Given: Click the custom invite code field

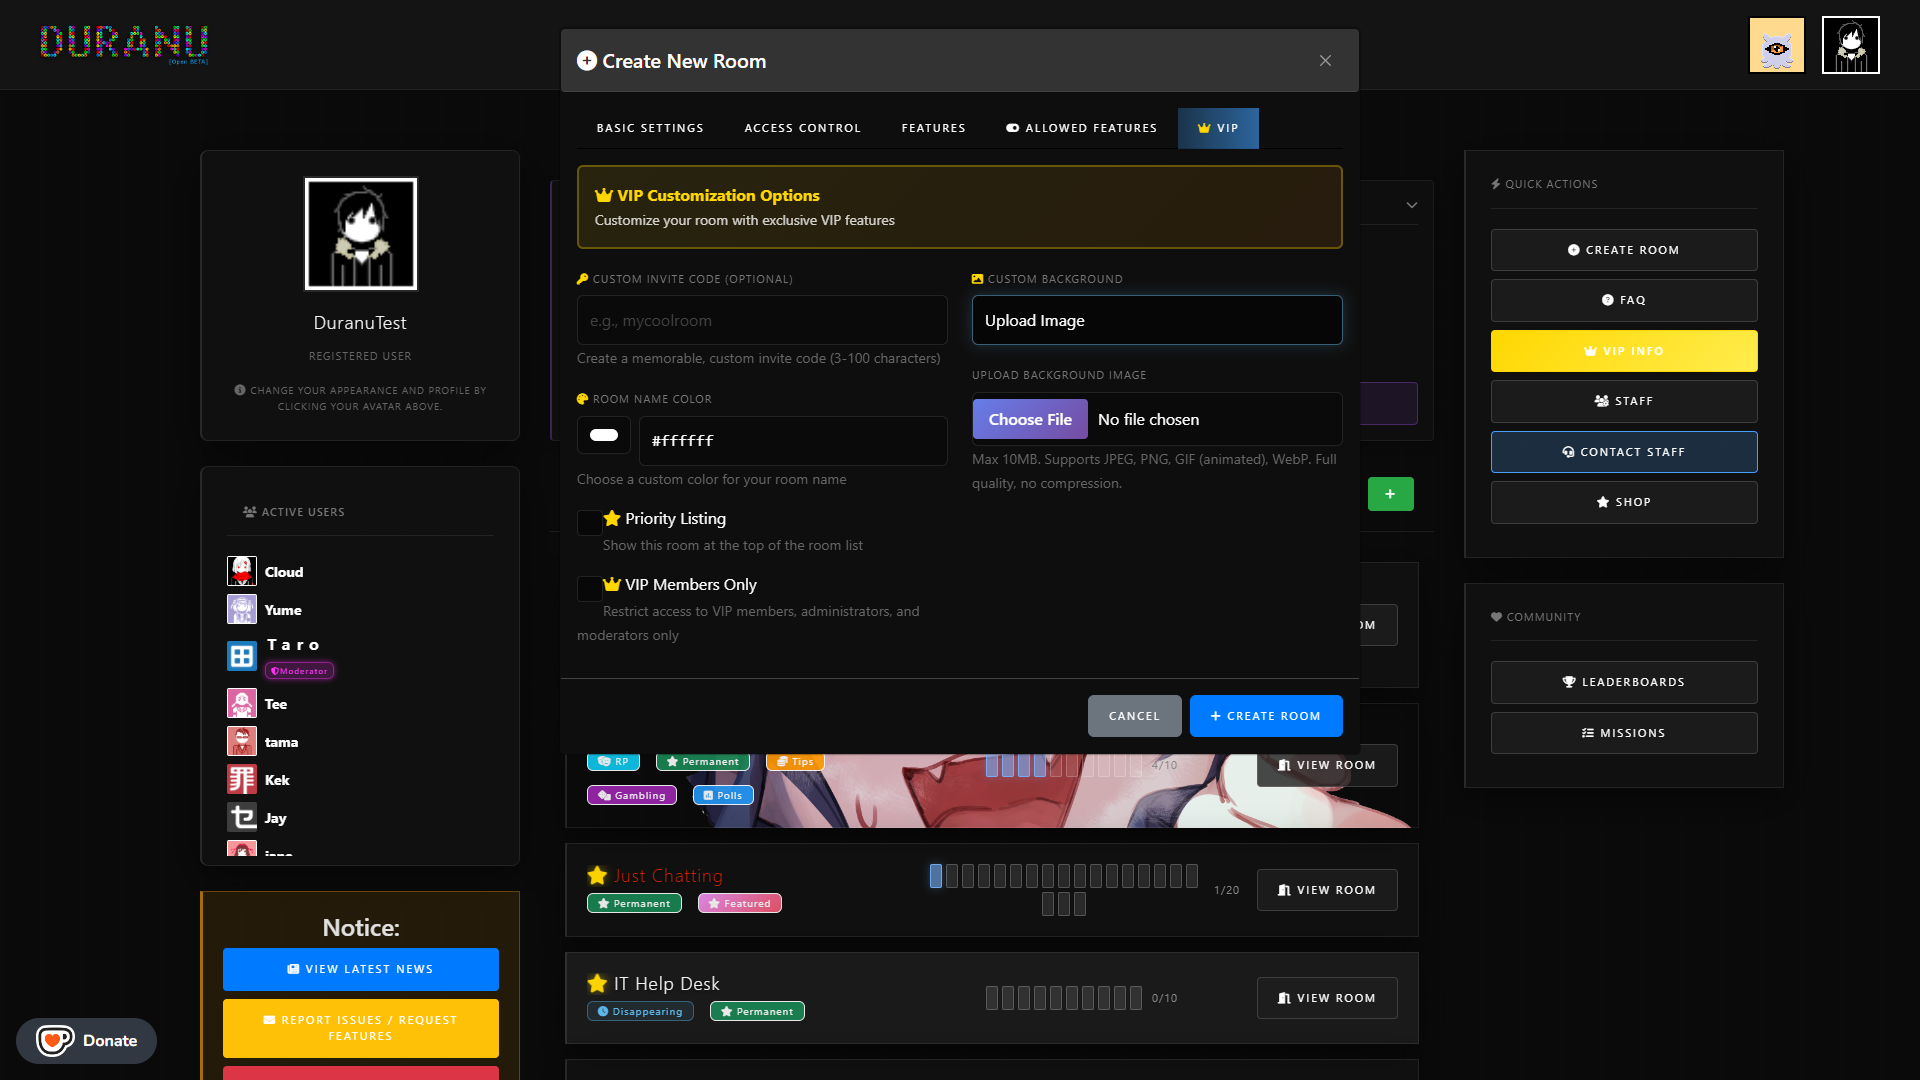Looking at the screenshot, I should point(761,320).
